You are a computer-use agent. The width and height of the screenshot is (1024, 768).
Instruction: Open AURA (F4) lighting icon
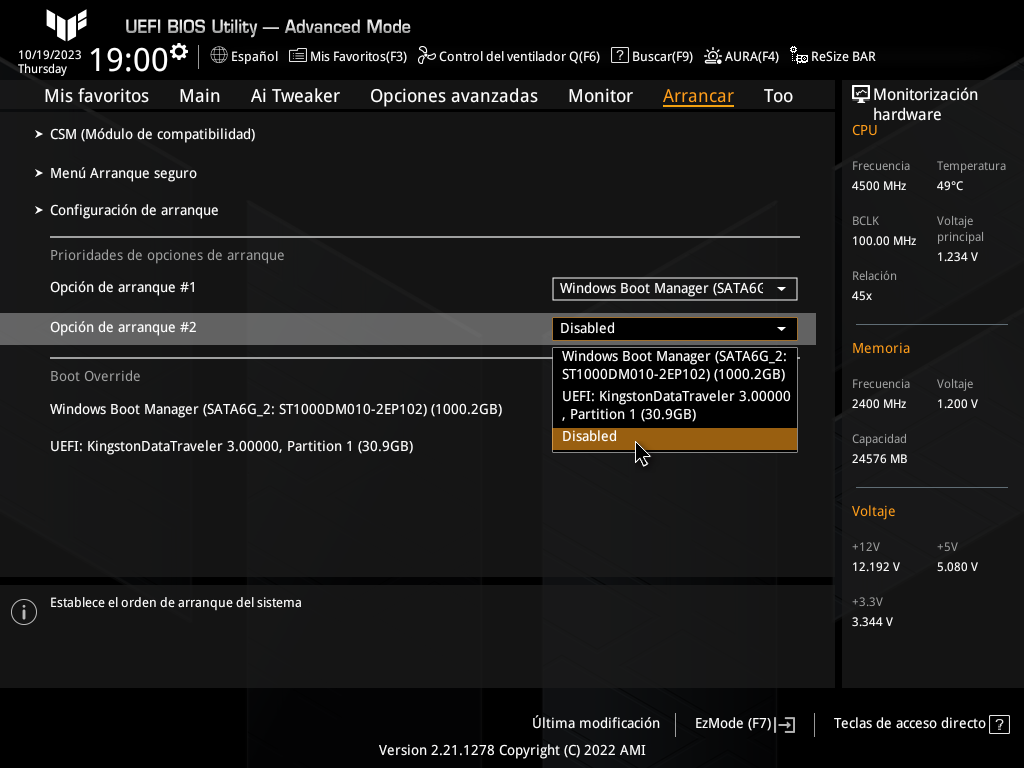click(x=713, y=56)
